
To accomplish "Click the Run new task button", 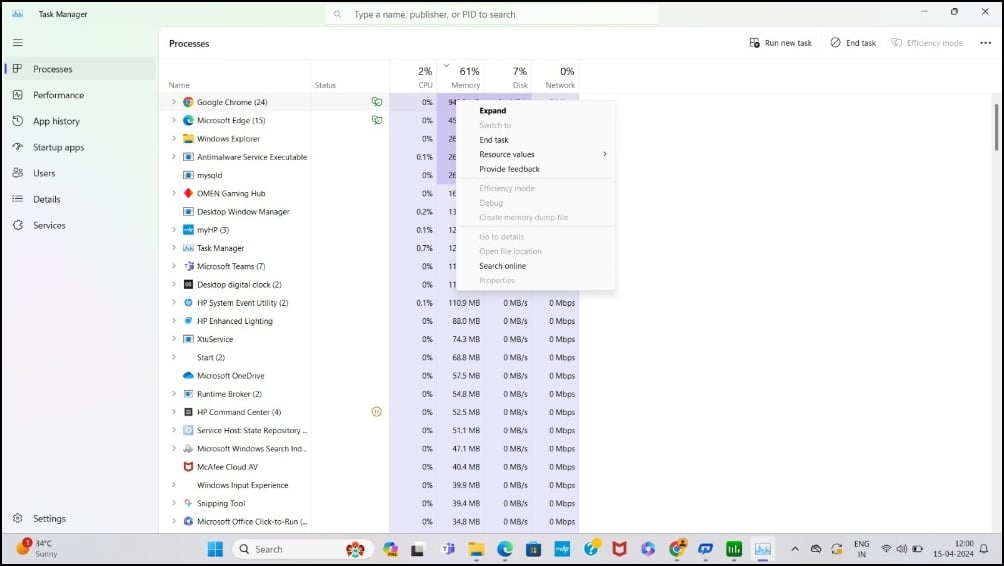I will coord(780,43).
